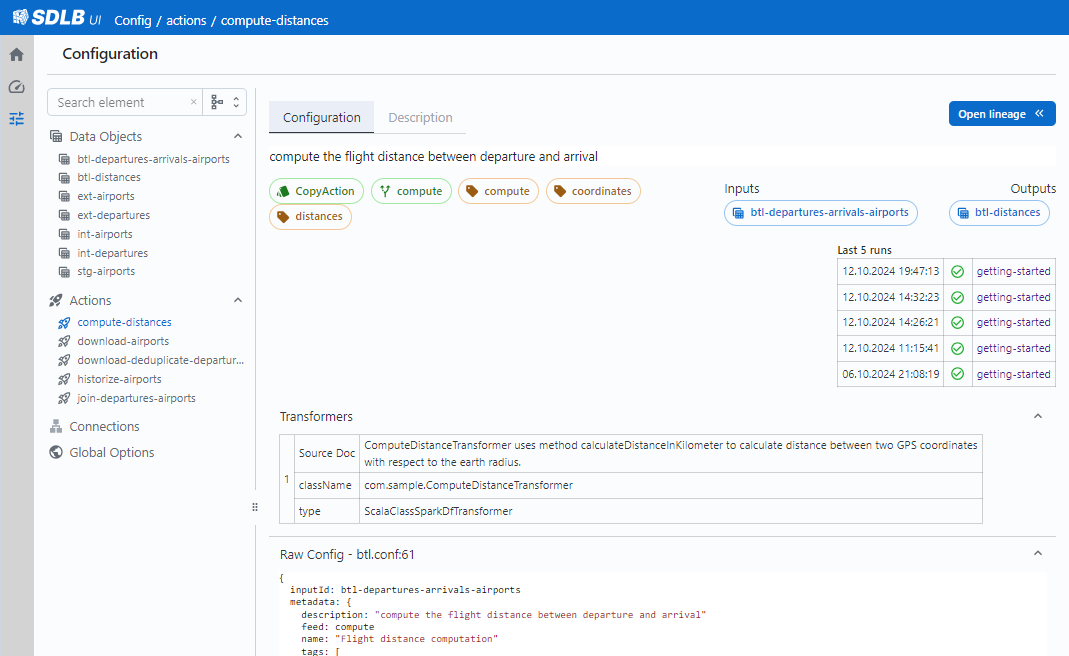Viewport: 1069px width, 656px height.
Task: Click the Open lineage button
Action: [1001, 114]
